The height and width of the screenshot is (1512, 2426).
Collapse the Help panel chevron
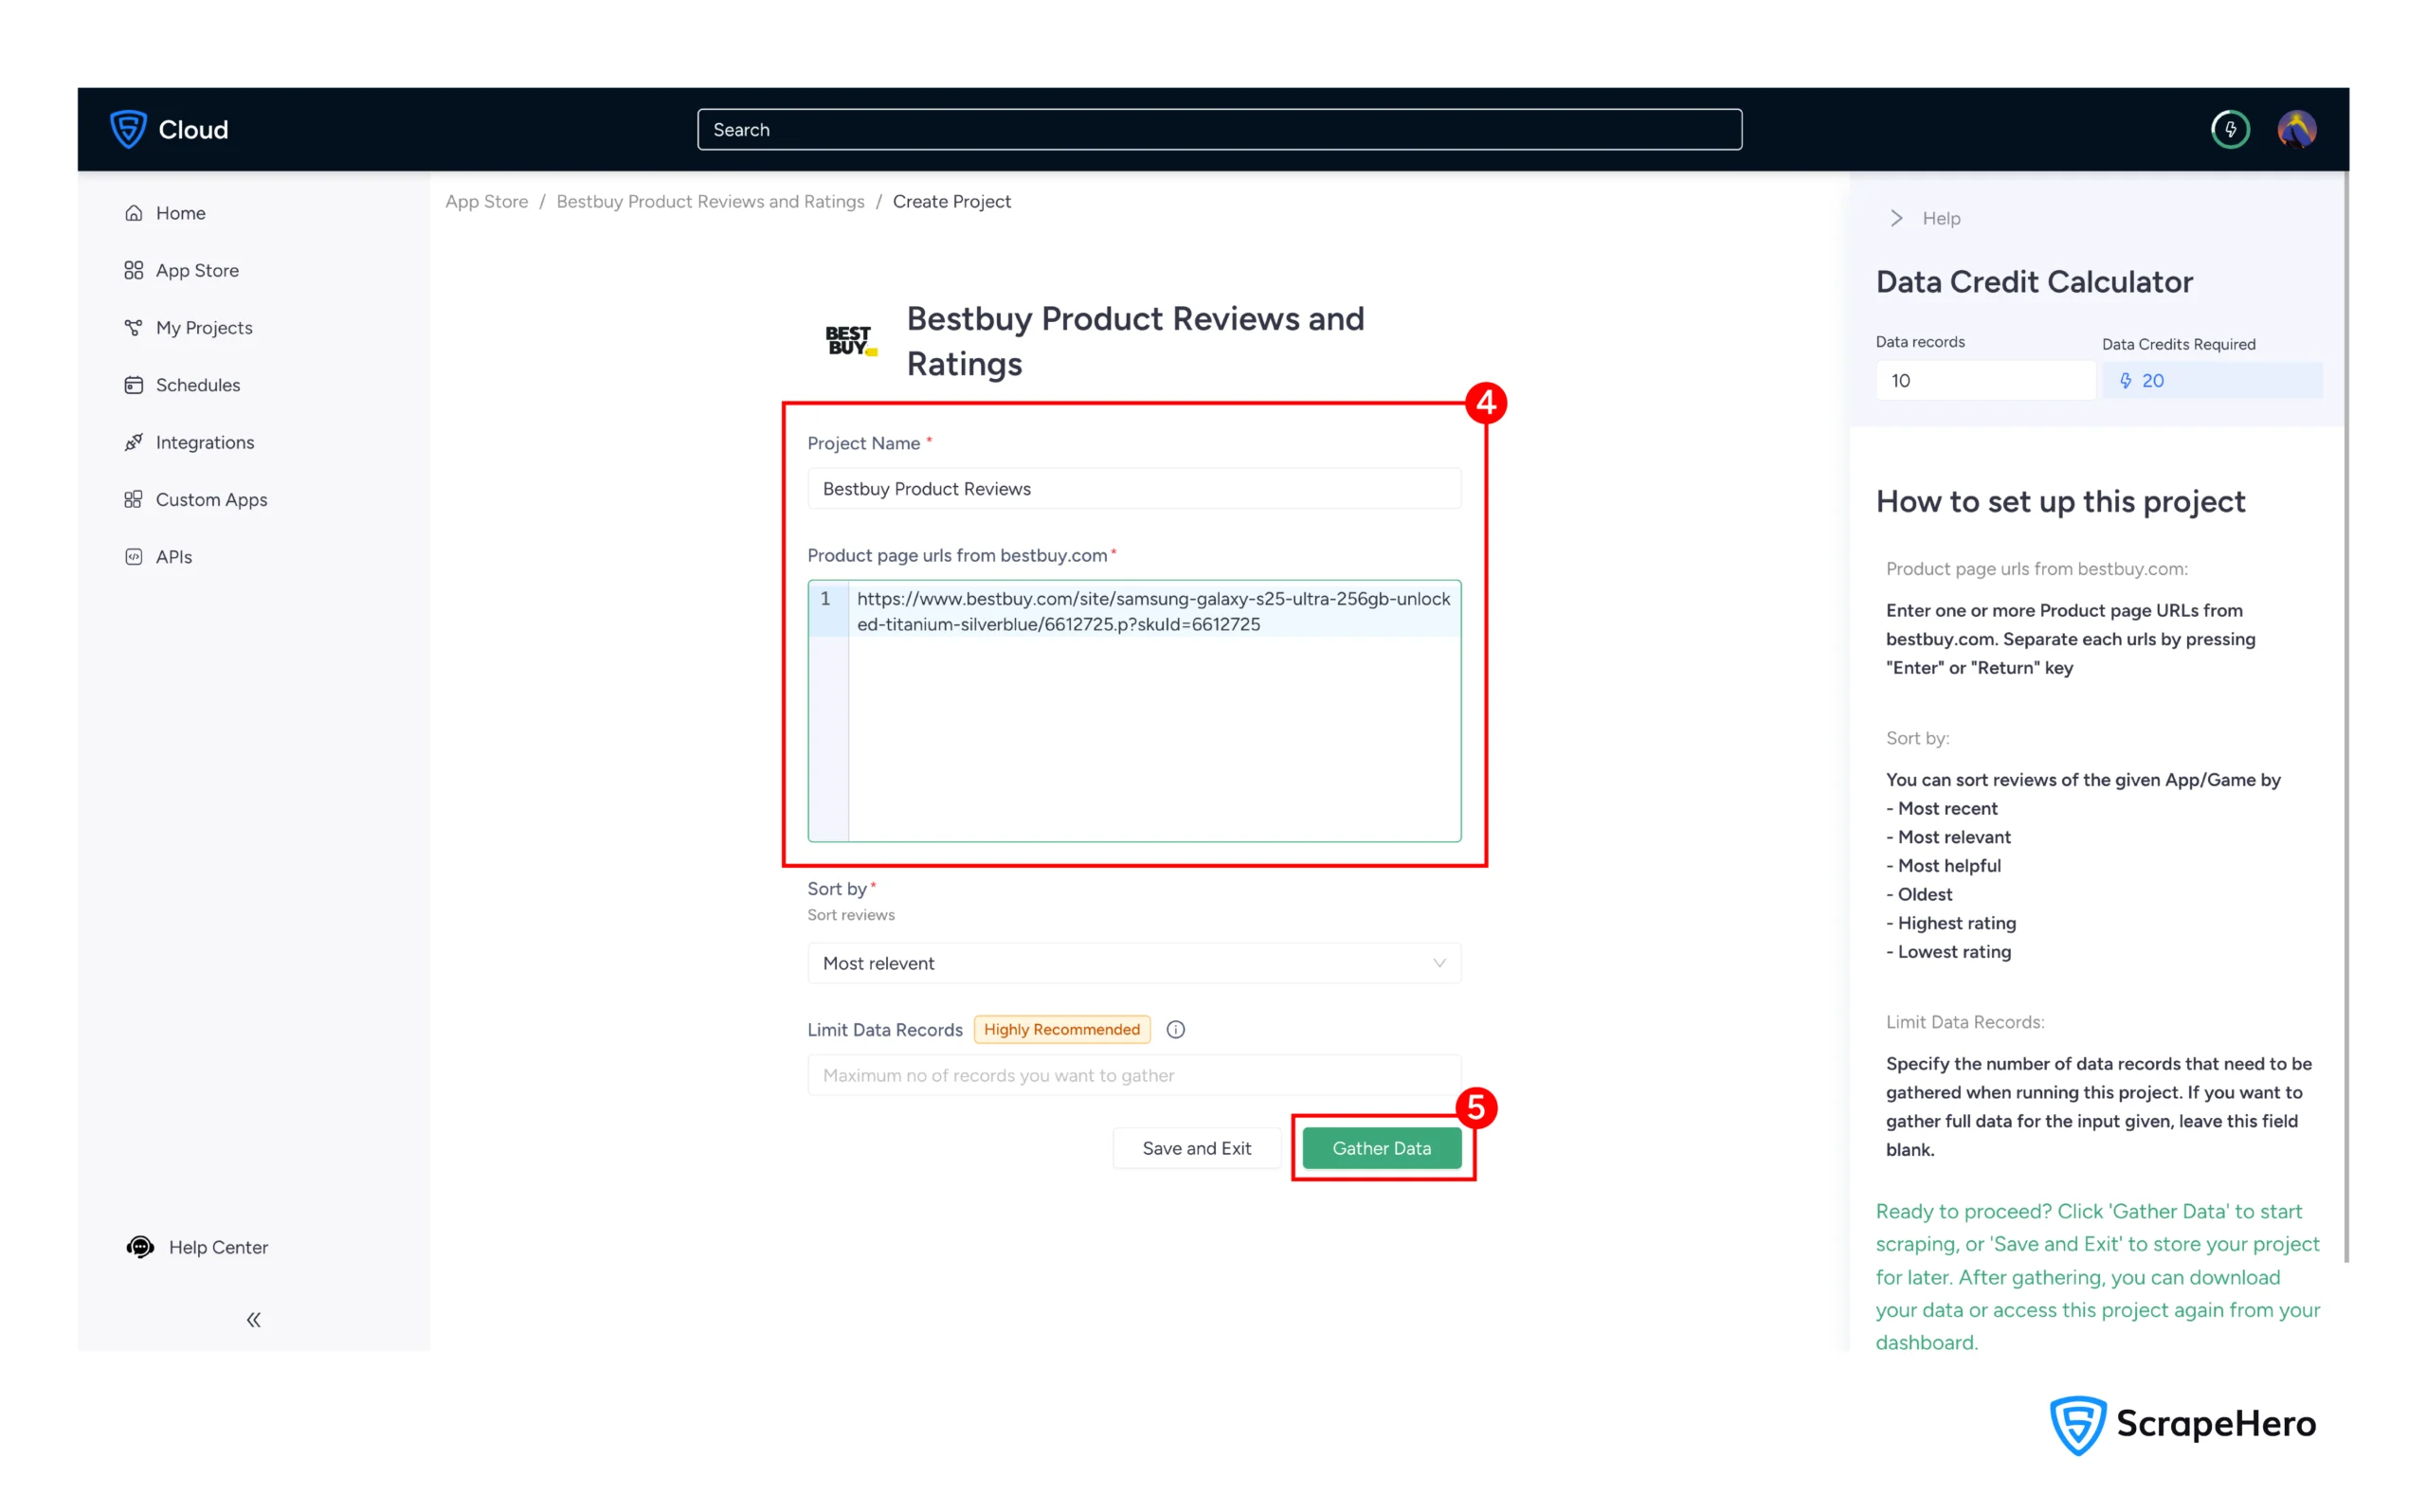(1896, 218)
